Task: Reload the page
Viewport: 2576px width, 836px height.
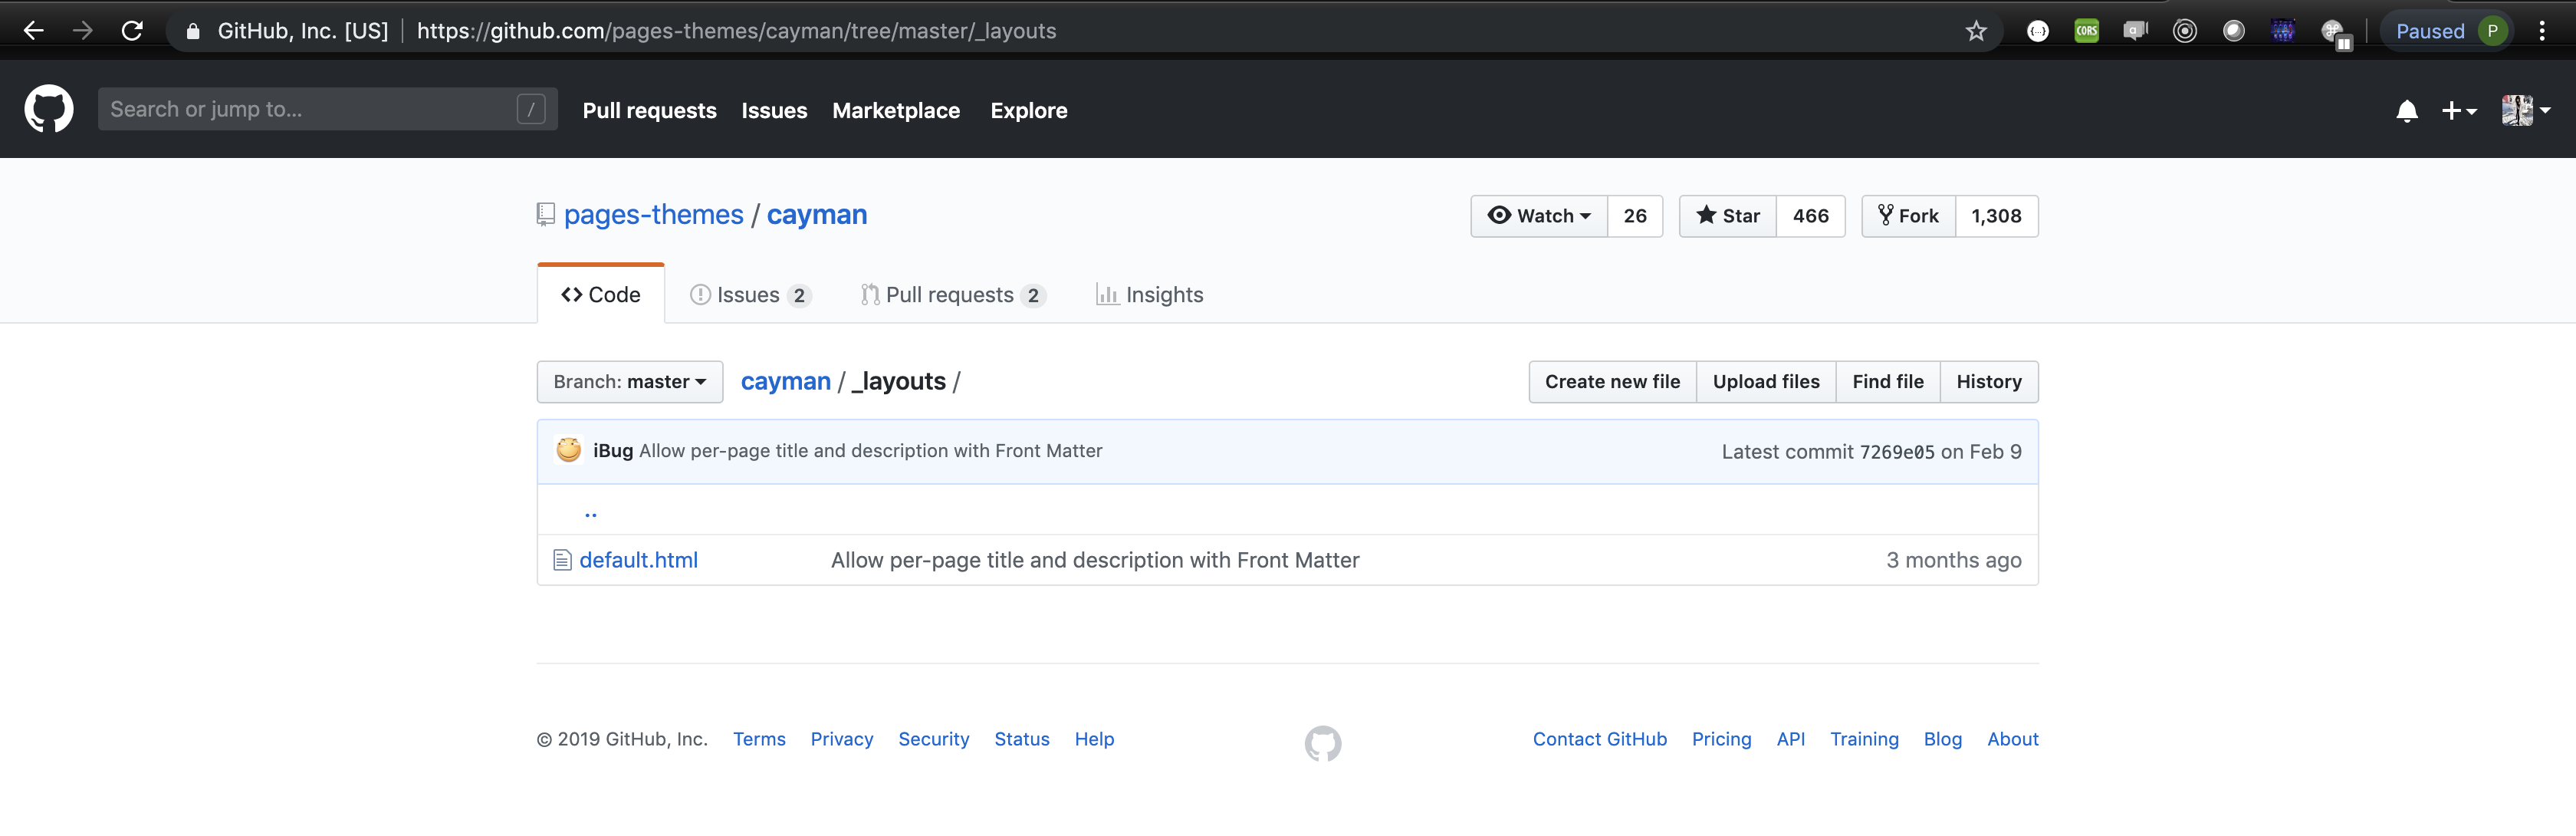Action: pyautogui.click(x=132, y=31)
